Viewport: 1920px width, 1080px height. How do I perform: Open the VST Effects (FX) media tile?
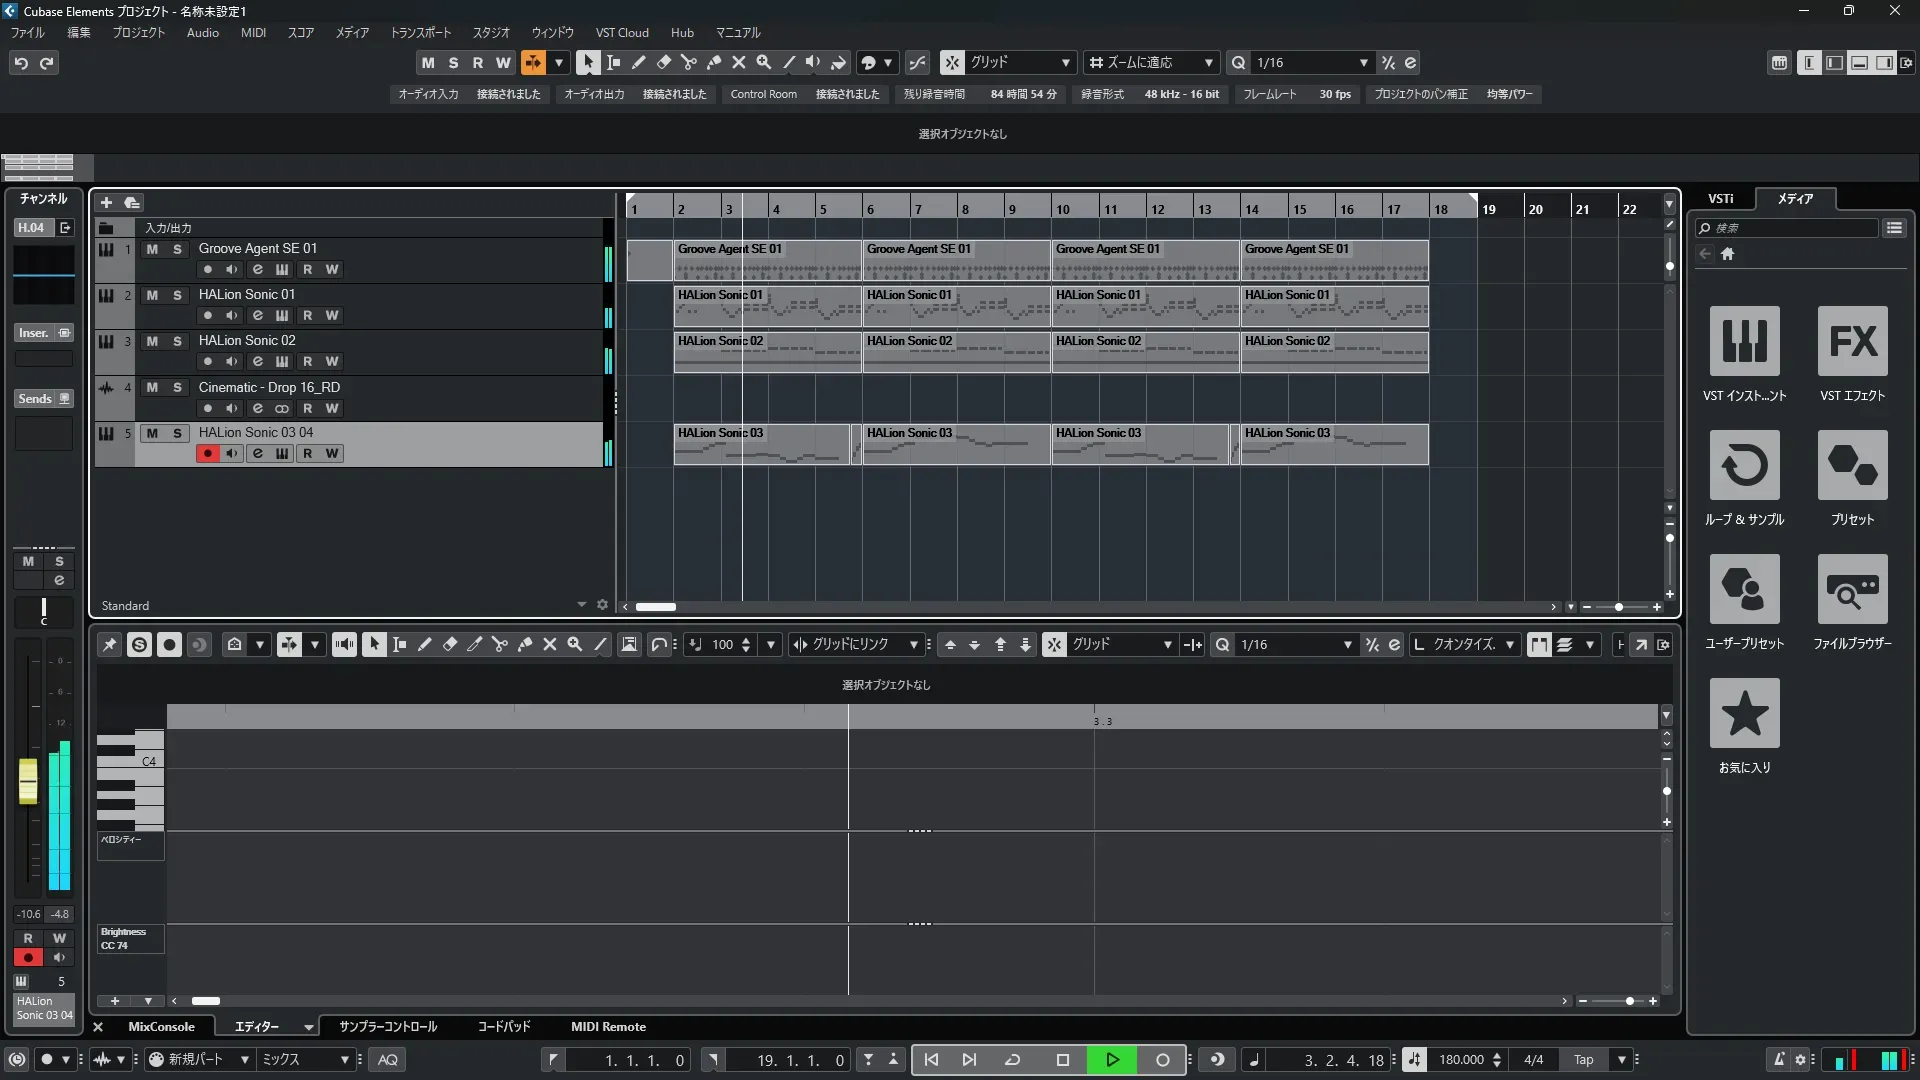coord(1852,341)
